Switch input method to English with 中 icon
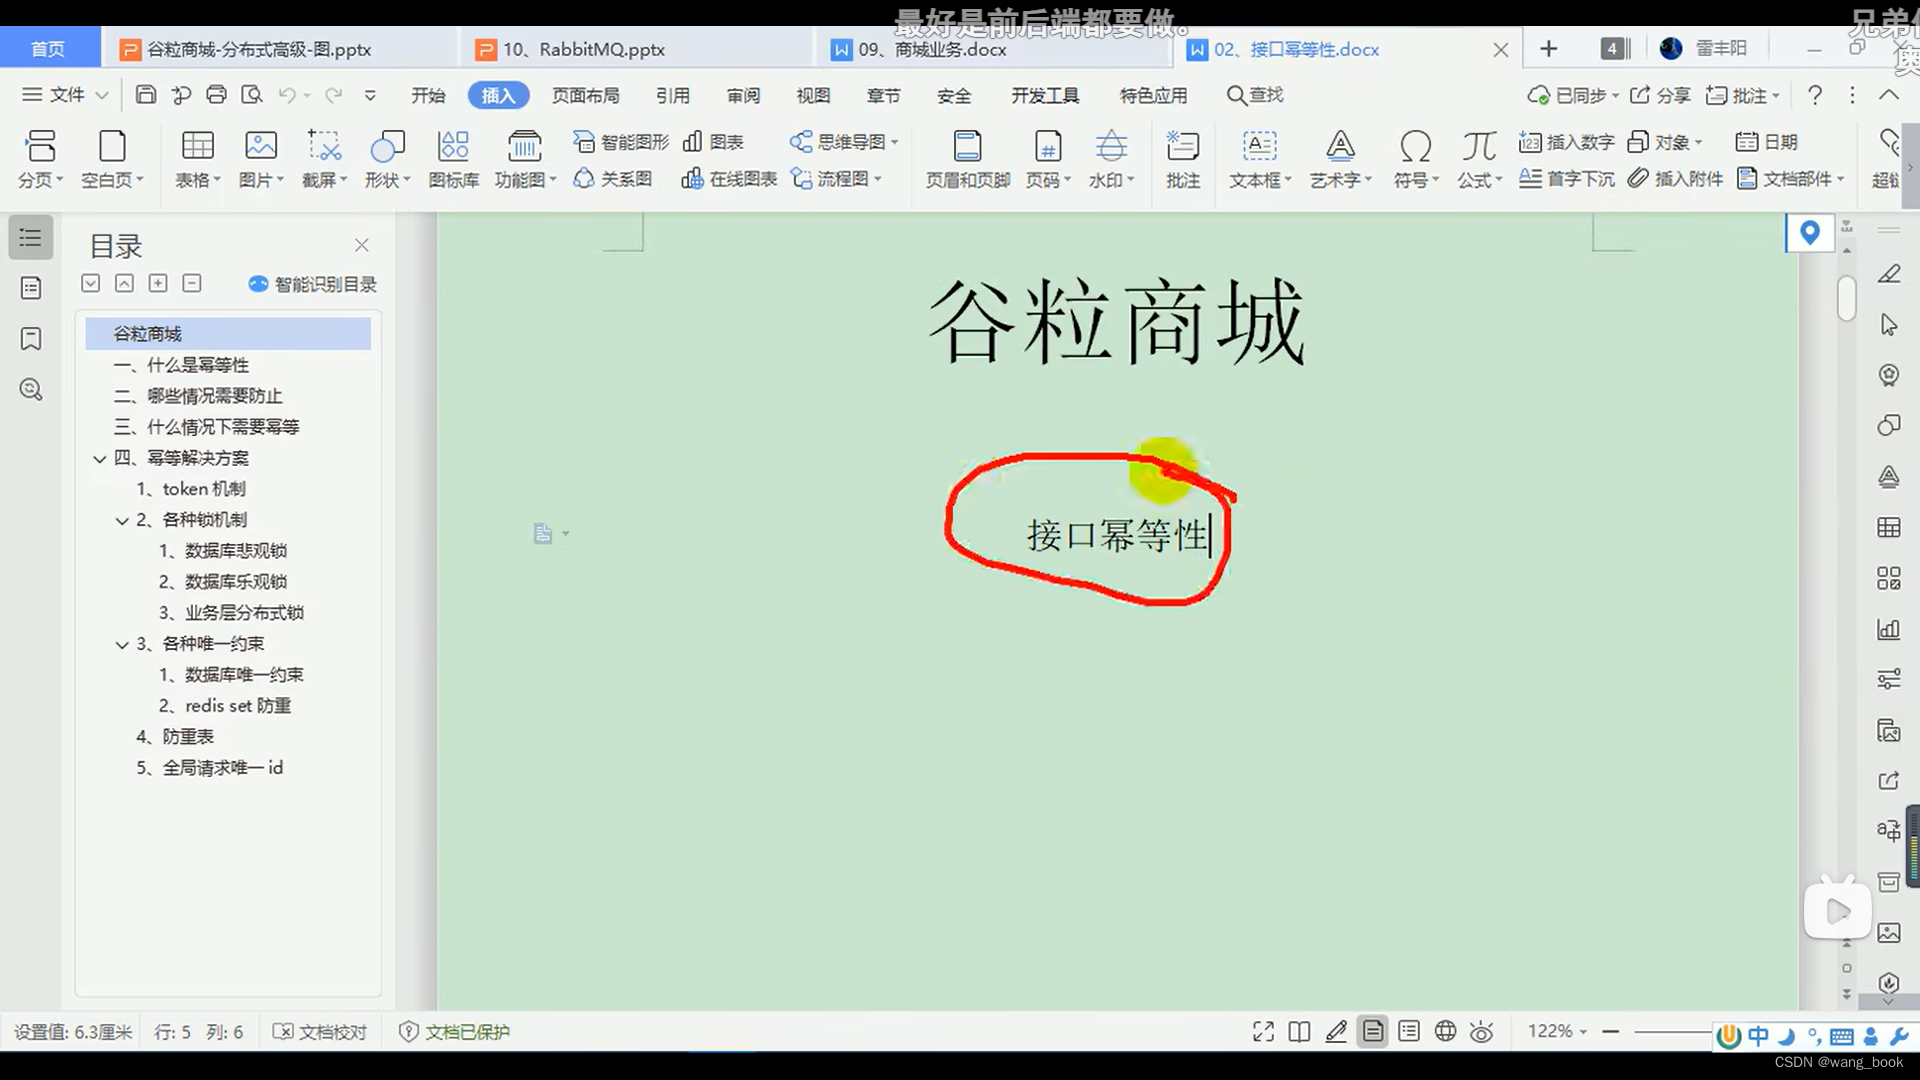 [1757, 1037]
